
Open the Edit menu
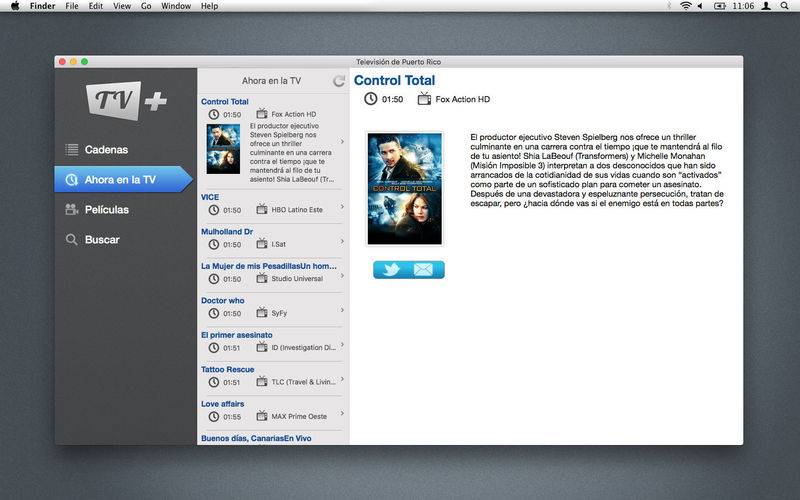tap(95, 6)
